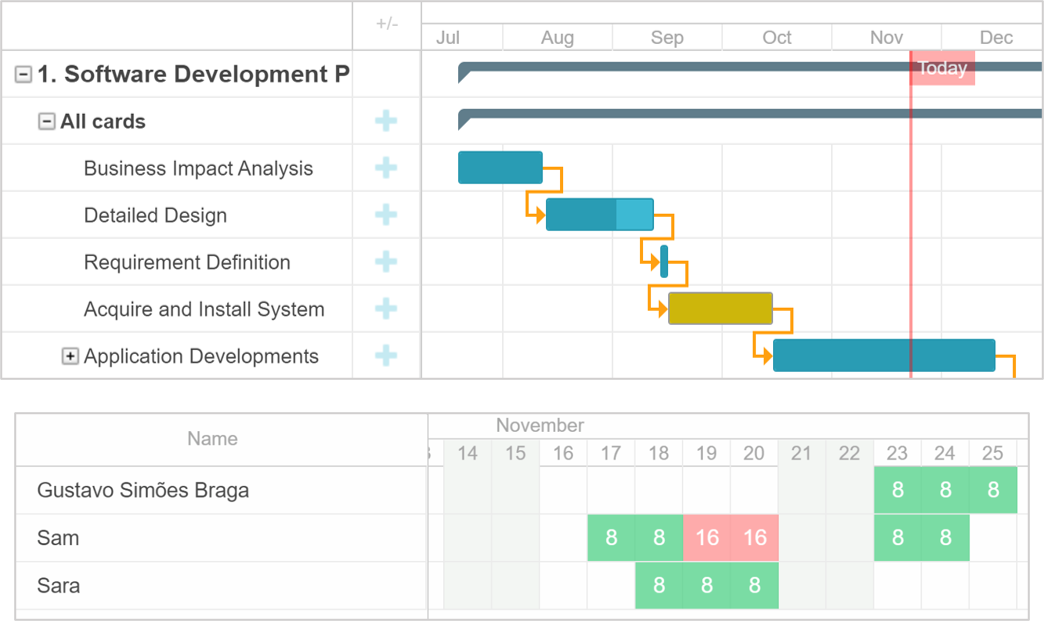This screenshot has height=621, width=1044.
Task: Click the +/- column header
Action: tap(386, 24)
